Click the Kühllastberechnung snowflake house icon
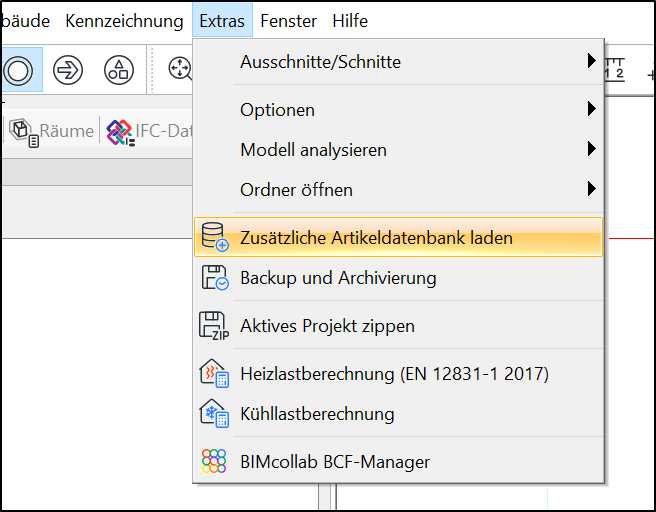Image resolution: width=656 pixels, height=512 pixels. (214, 413)
